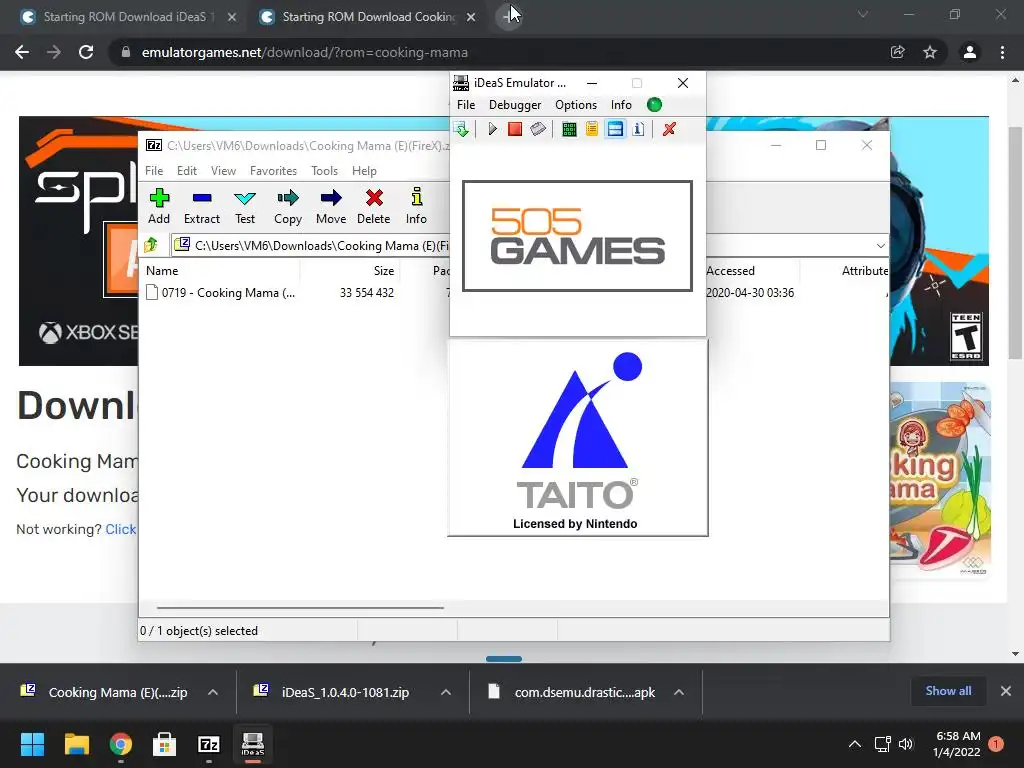Click the info document icon in iDeaS toolbar
The image size is (1024, 768).
(639, 129)
